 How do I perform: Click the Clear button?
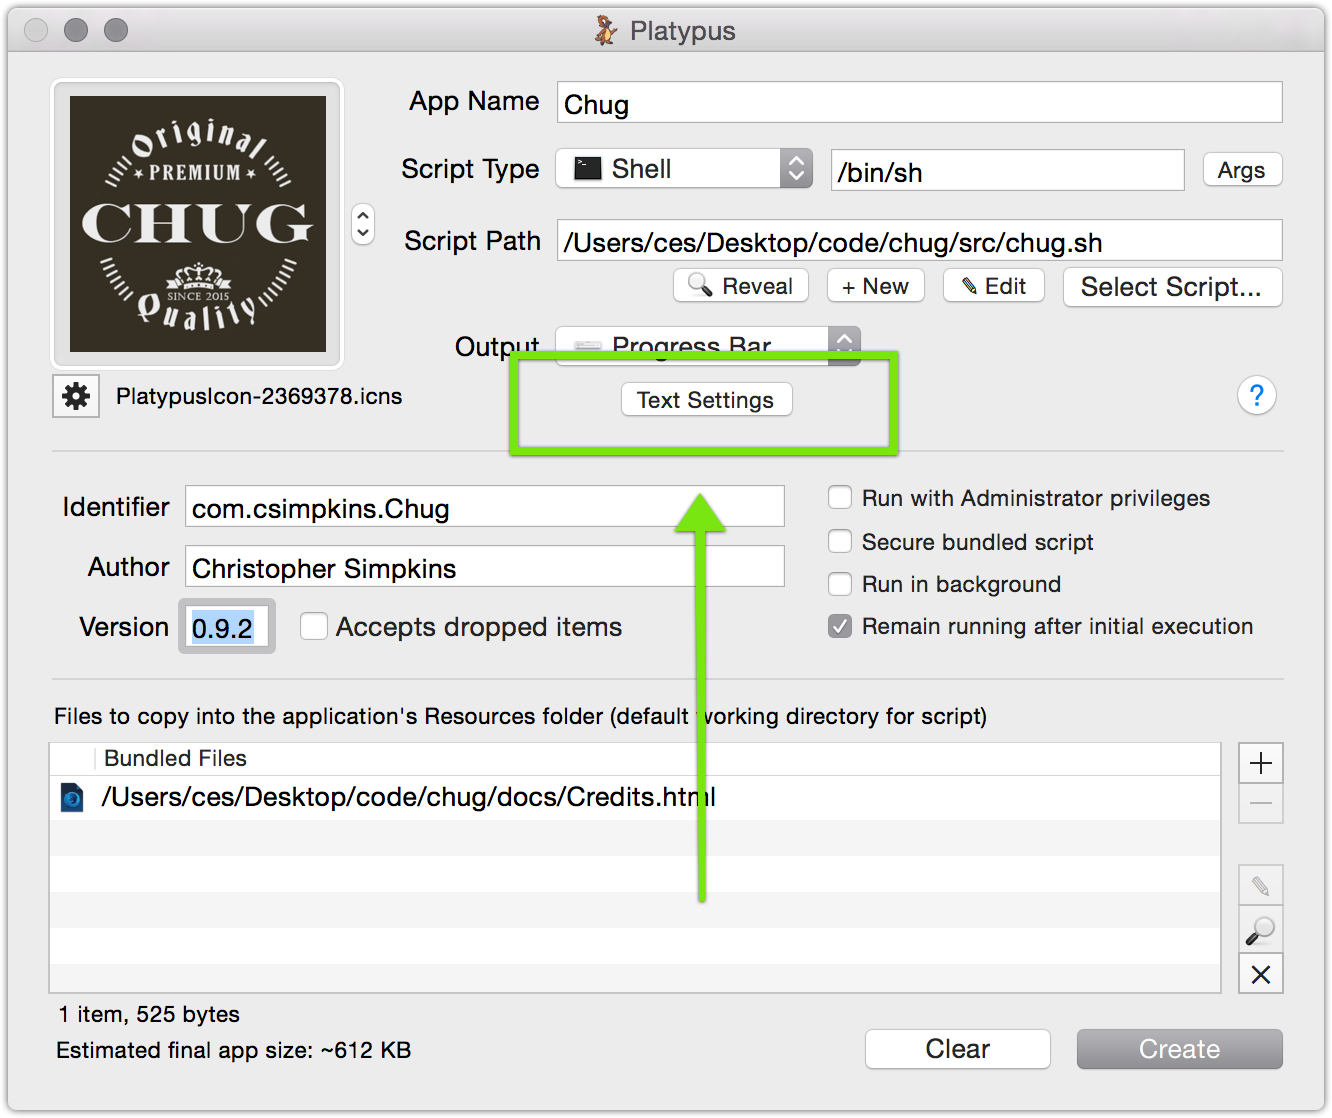coord(957,1049)
